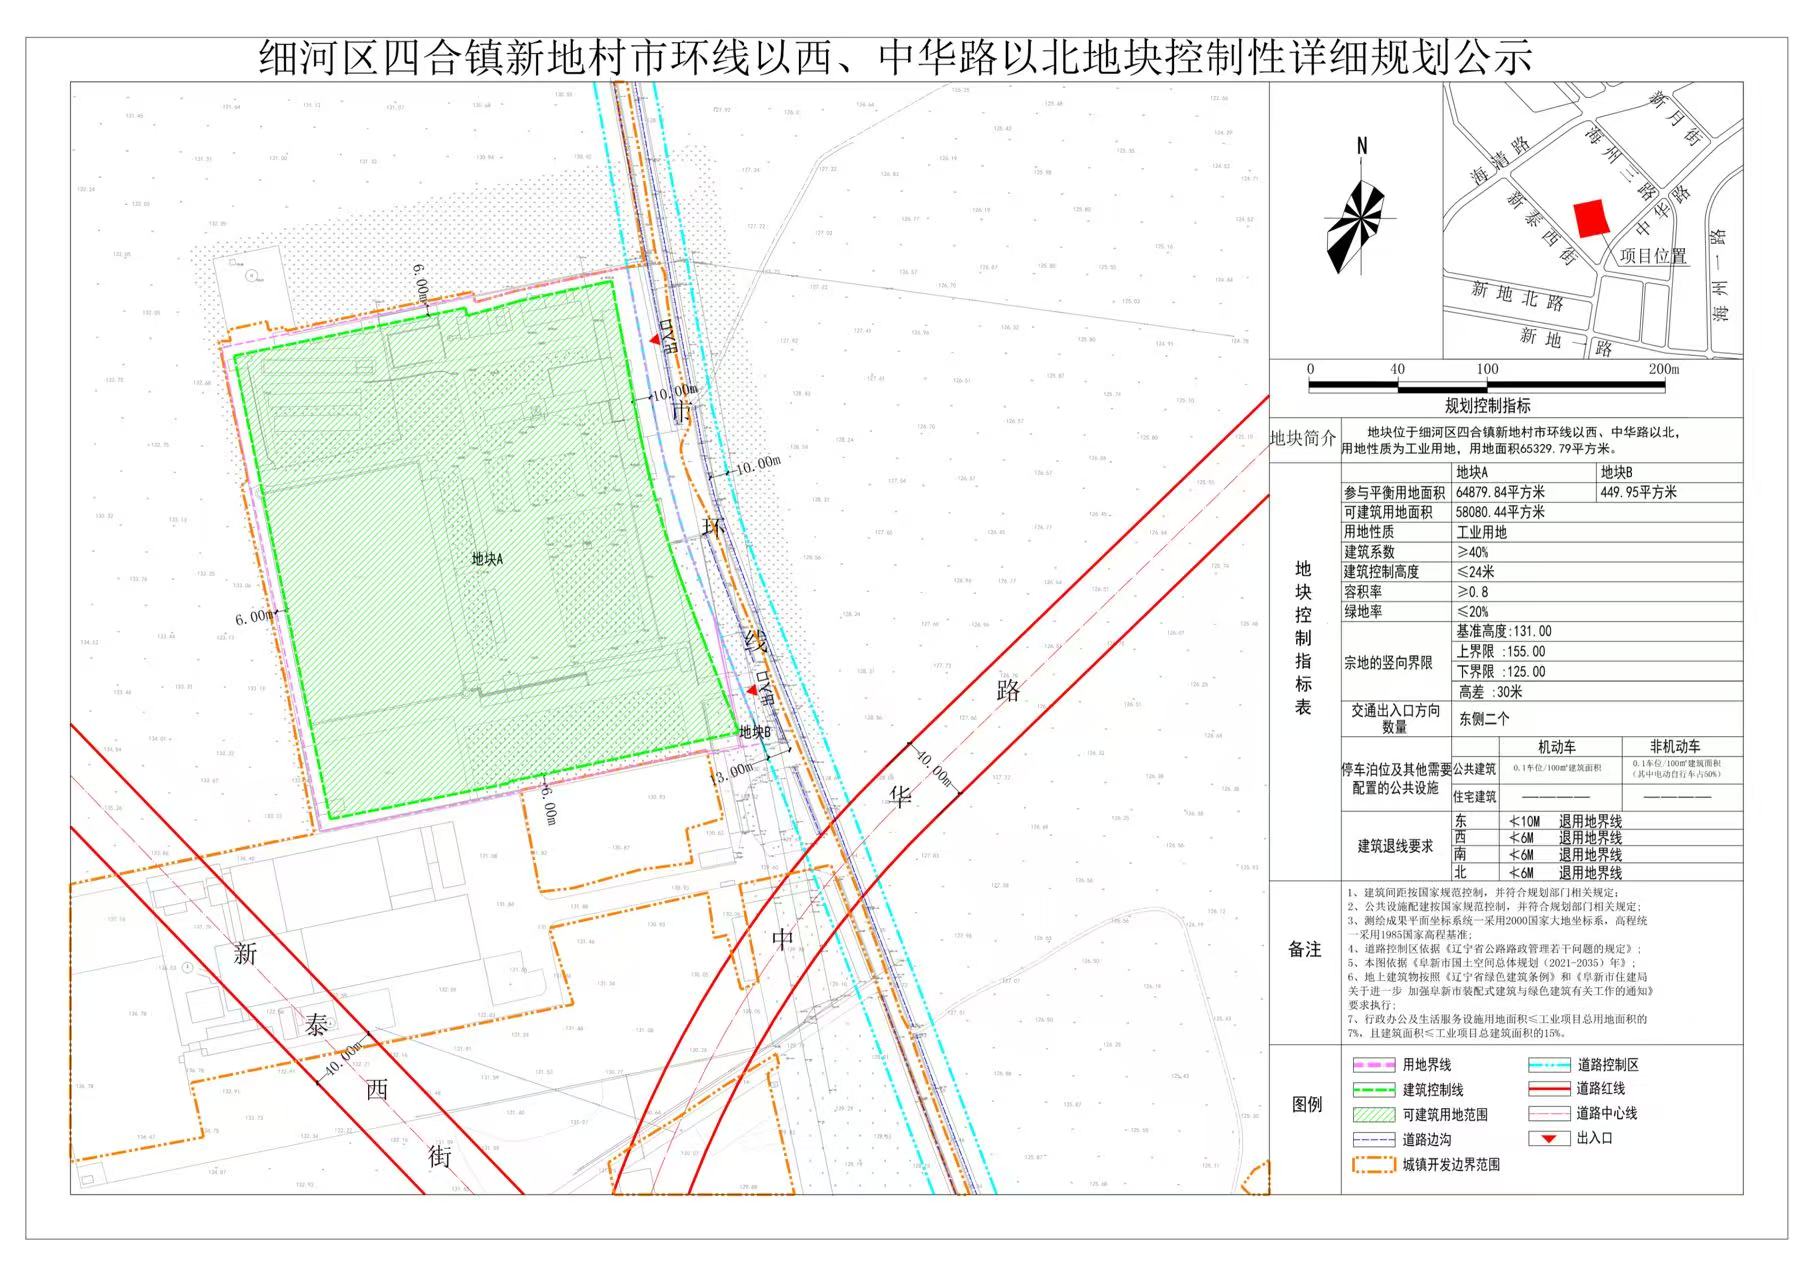Select the 道路中心线 legend symbol
Screen dimensions: 1812x1279
click(x=1548, y=1113)
